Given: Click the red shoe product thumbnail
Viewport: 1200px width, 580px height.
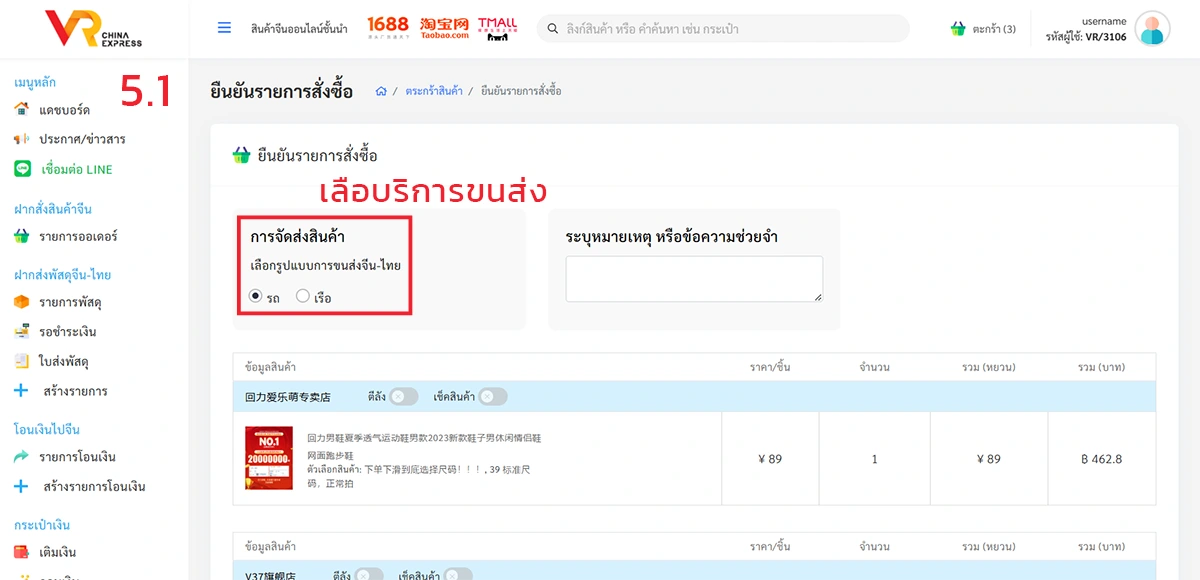Looking at the screenshot, I should [x=269, y=458].
